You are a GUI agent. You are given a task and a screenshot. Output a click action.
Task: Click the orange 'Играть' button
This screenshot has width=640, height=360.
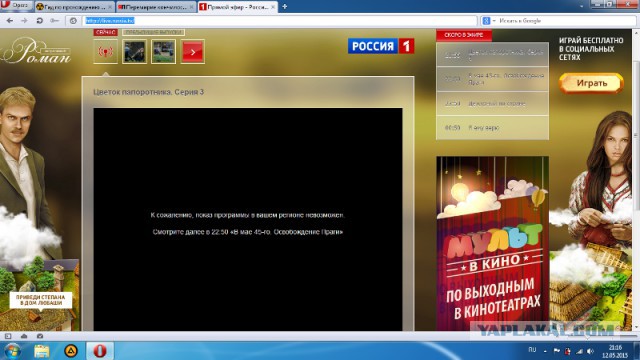click(x=591, y=83)
